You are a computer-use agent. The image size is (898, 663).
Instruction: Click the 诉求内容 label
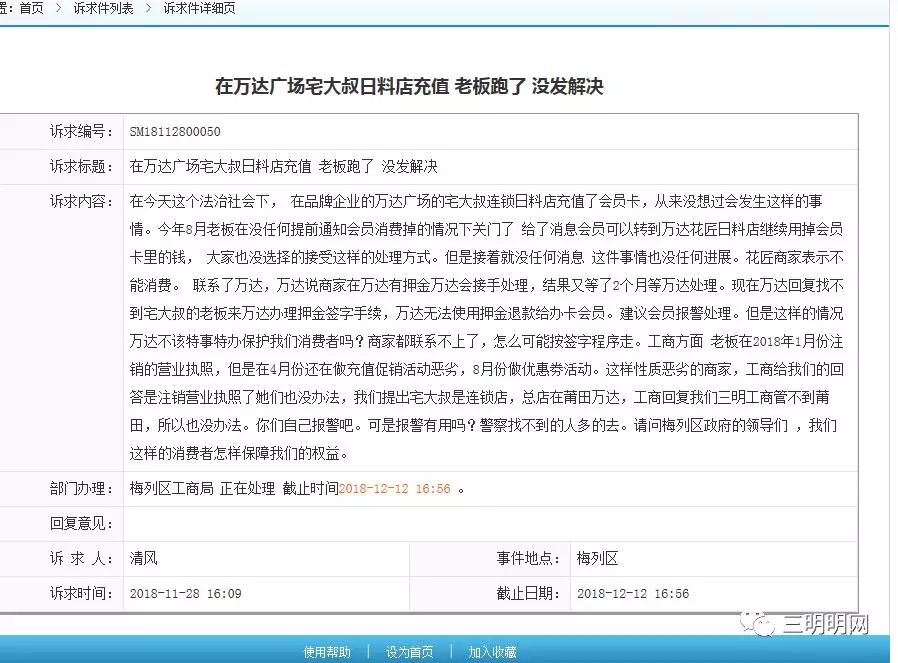pos(81,202)
